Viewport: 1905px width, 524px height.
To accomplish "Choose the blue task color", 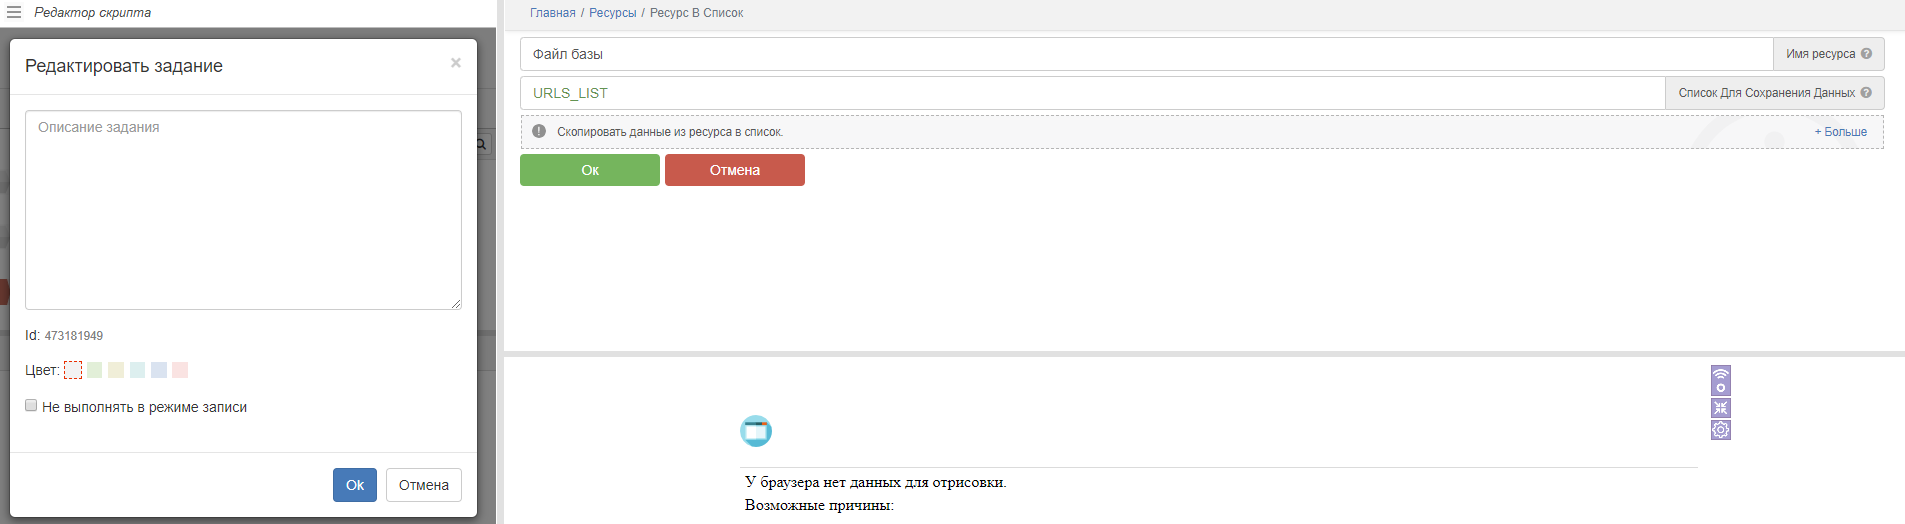I will [159, 370].
